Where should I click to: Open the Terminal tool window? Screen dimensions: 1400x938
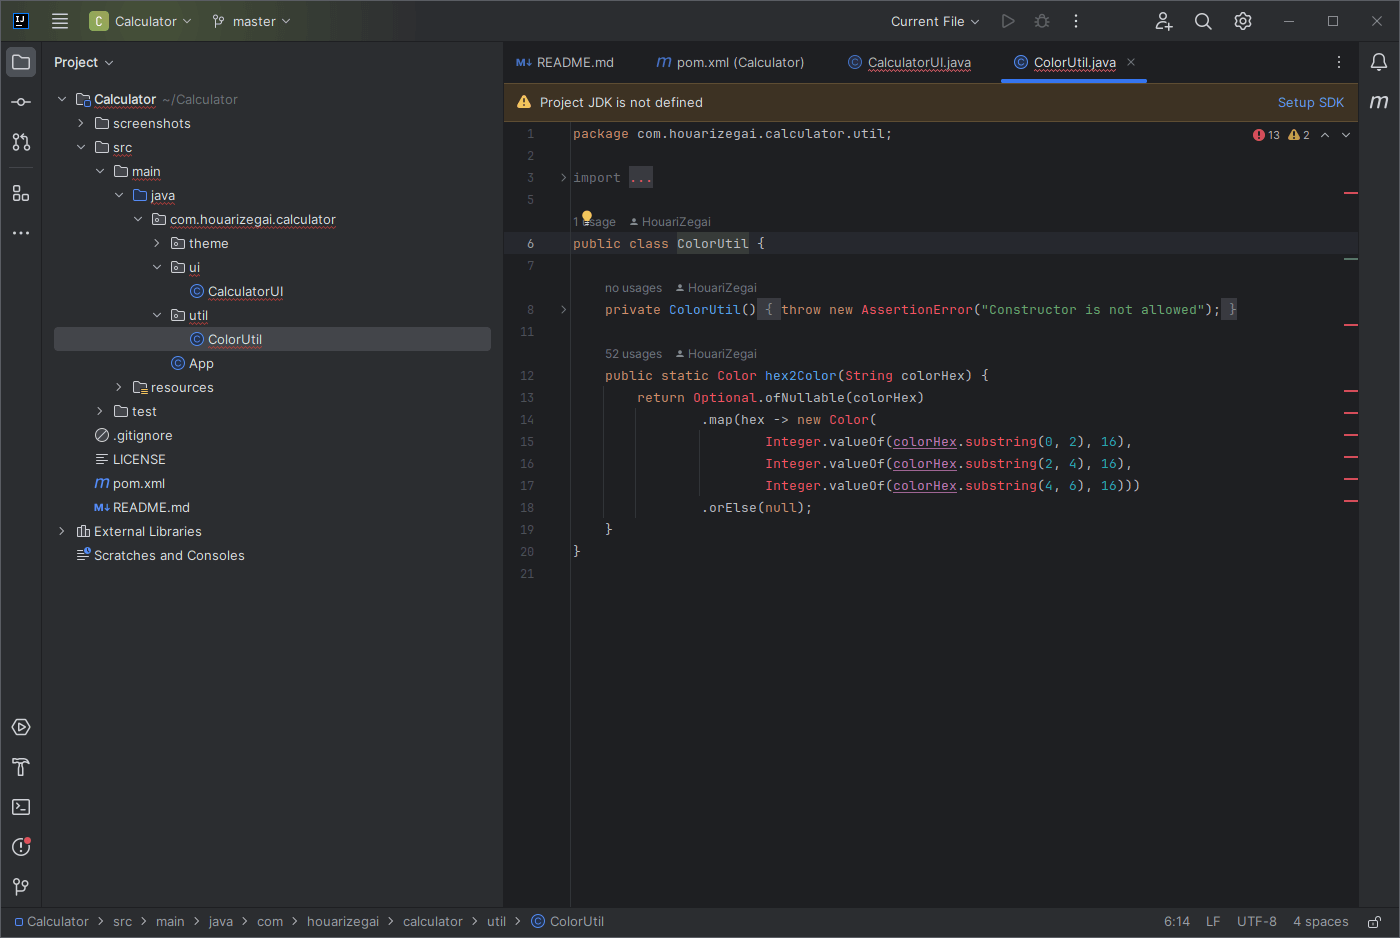pyautogui.click(x=21, y=807)
